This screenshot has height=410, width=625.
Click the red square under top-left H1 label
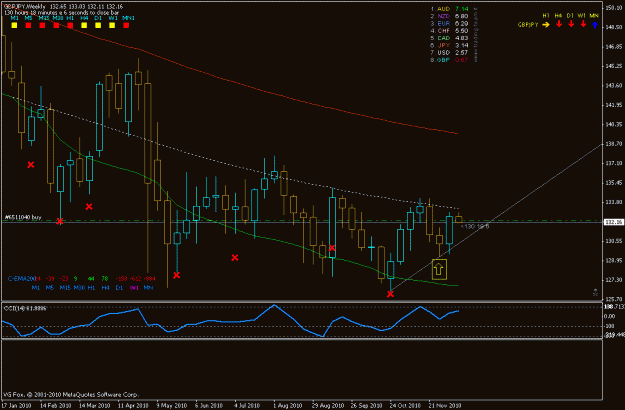(x=70, y=25)
